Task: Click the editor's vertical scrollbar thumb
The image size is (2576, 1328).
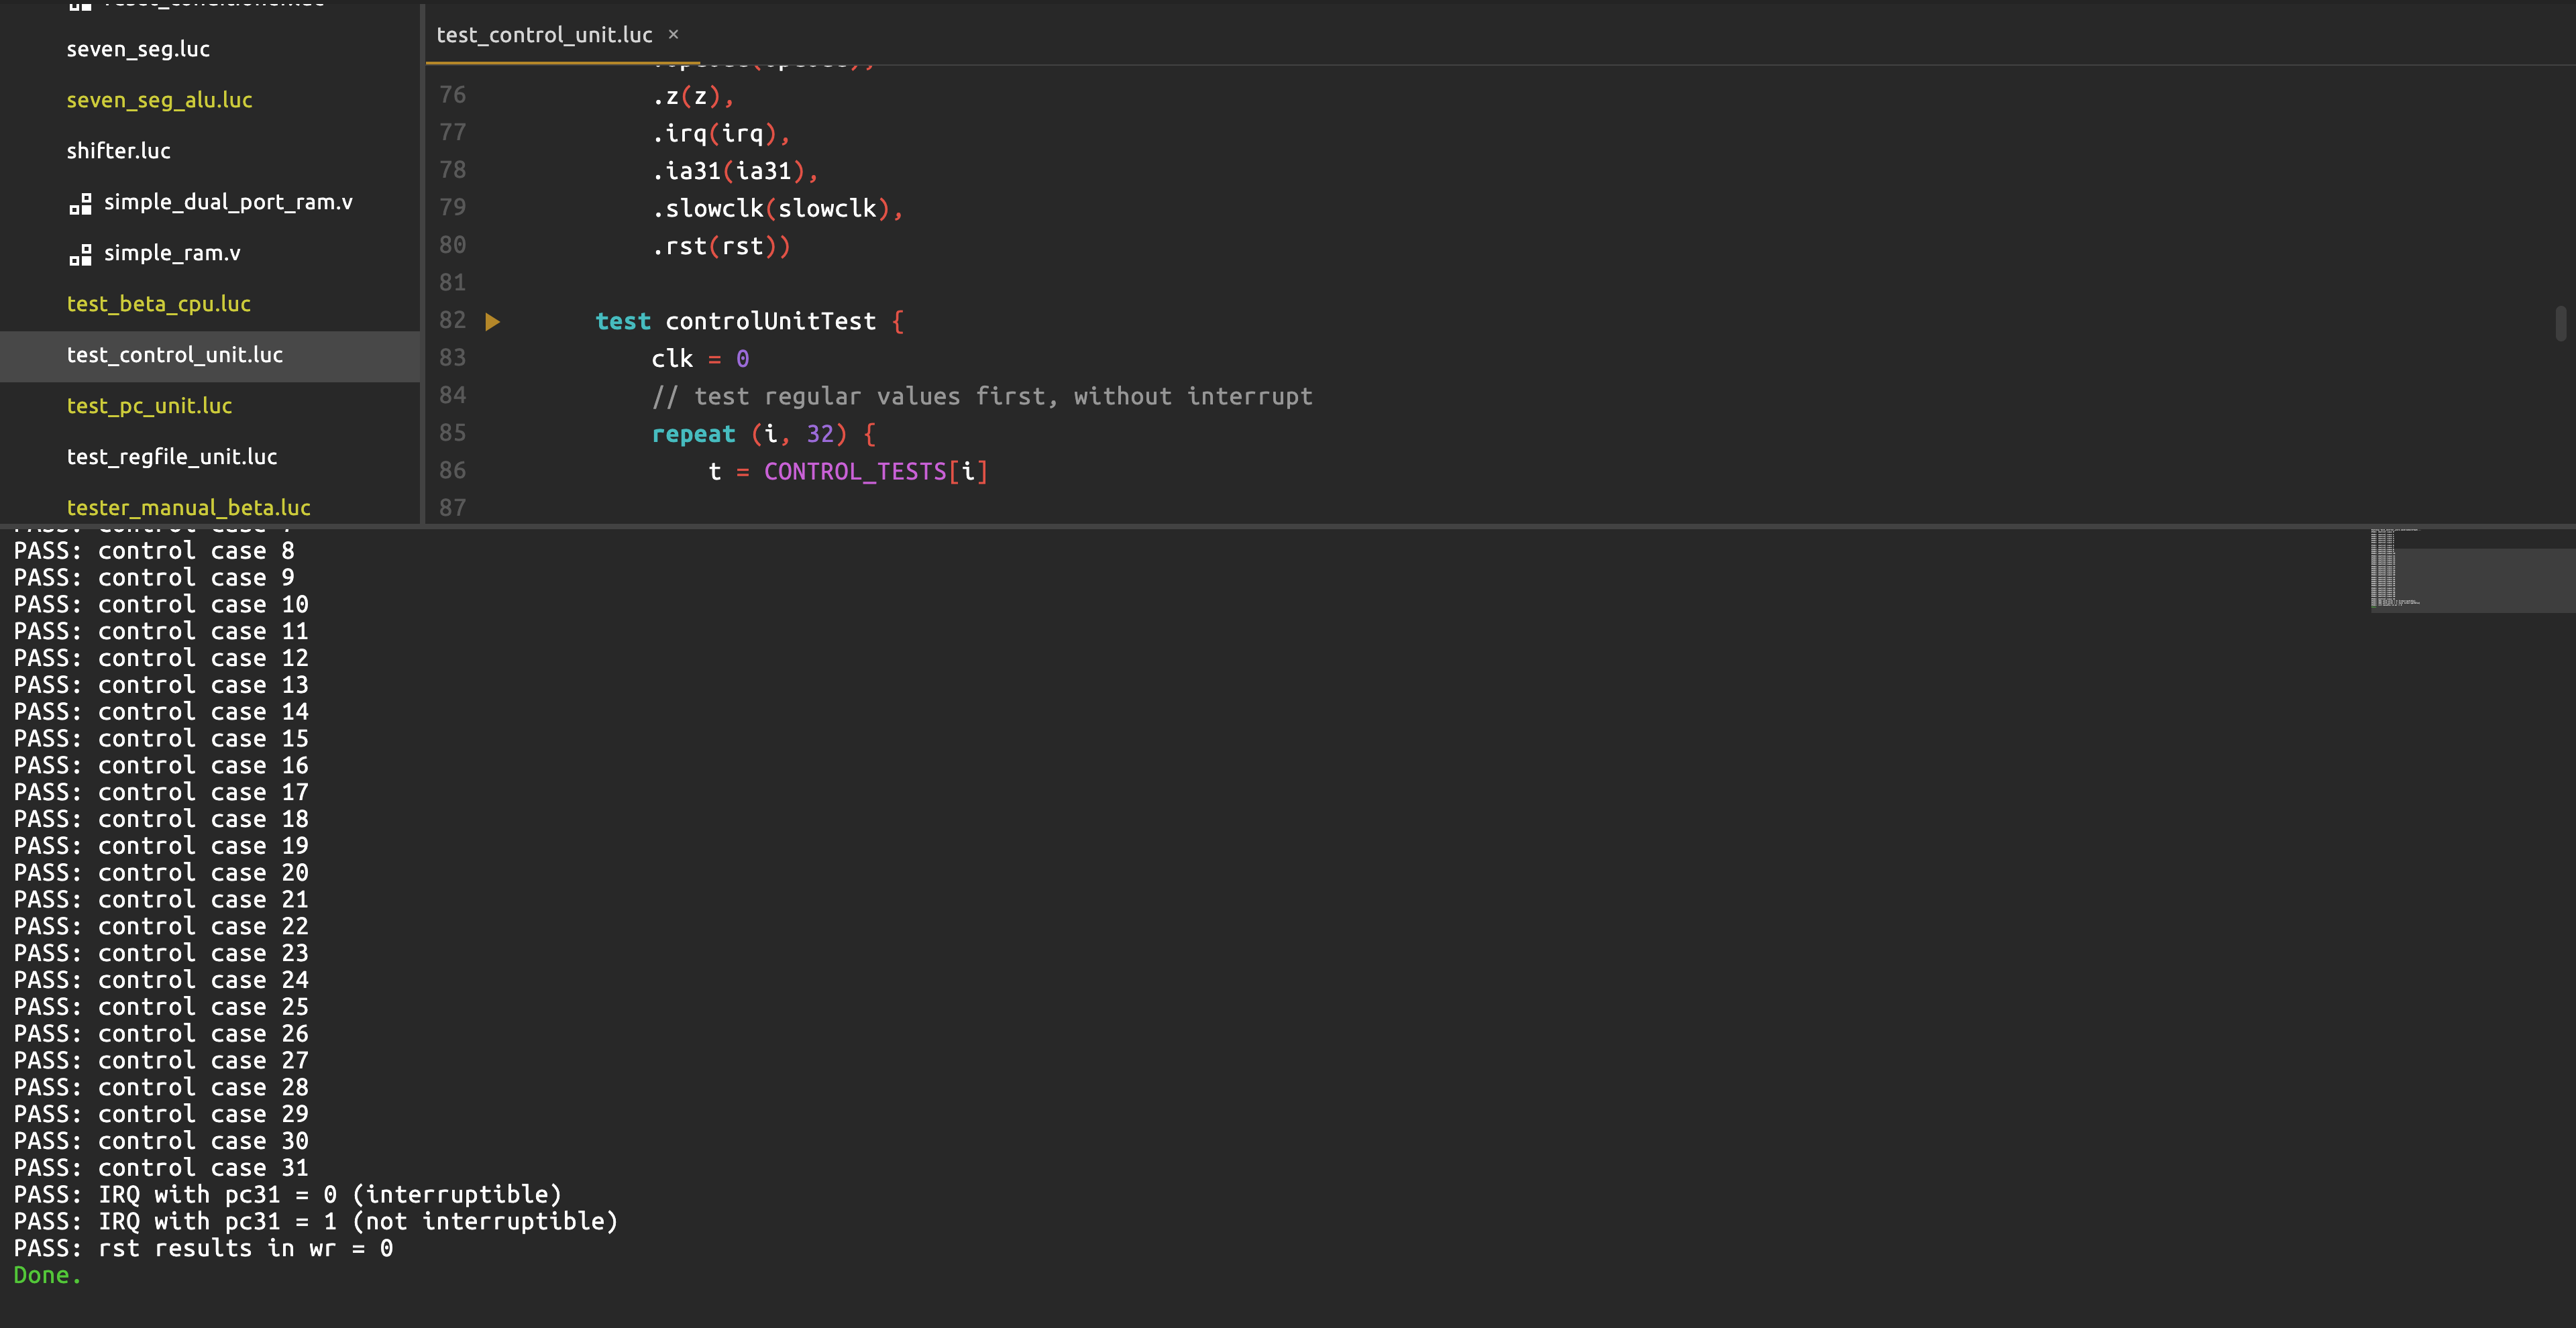Action: 2560,323
